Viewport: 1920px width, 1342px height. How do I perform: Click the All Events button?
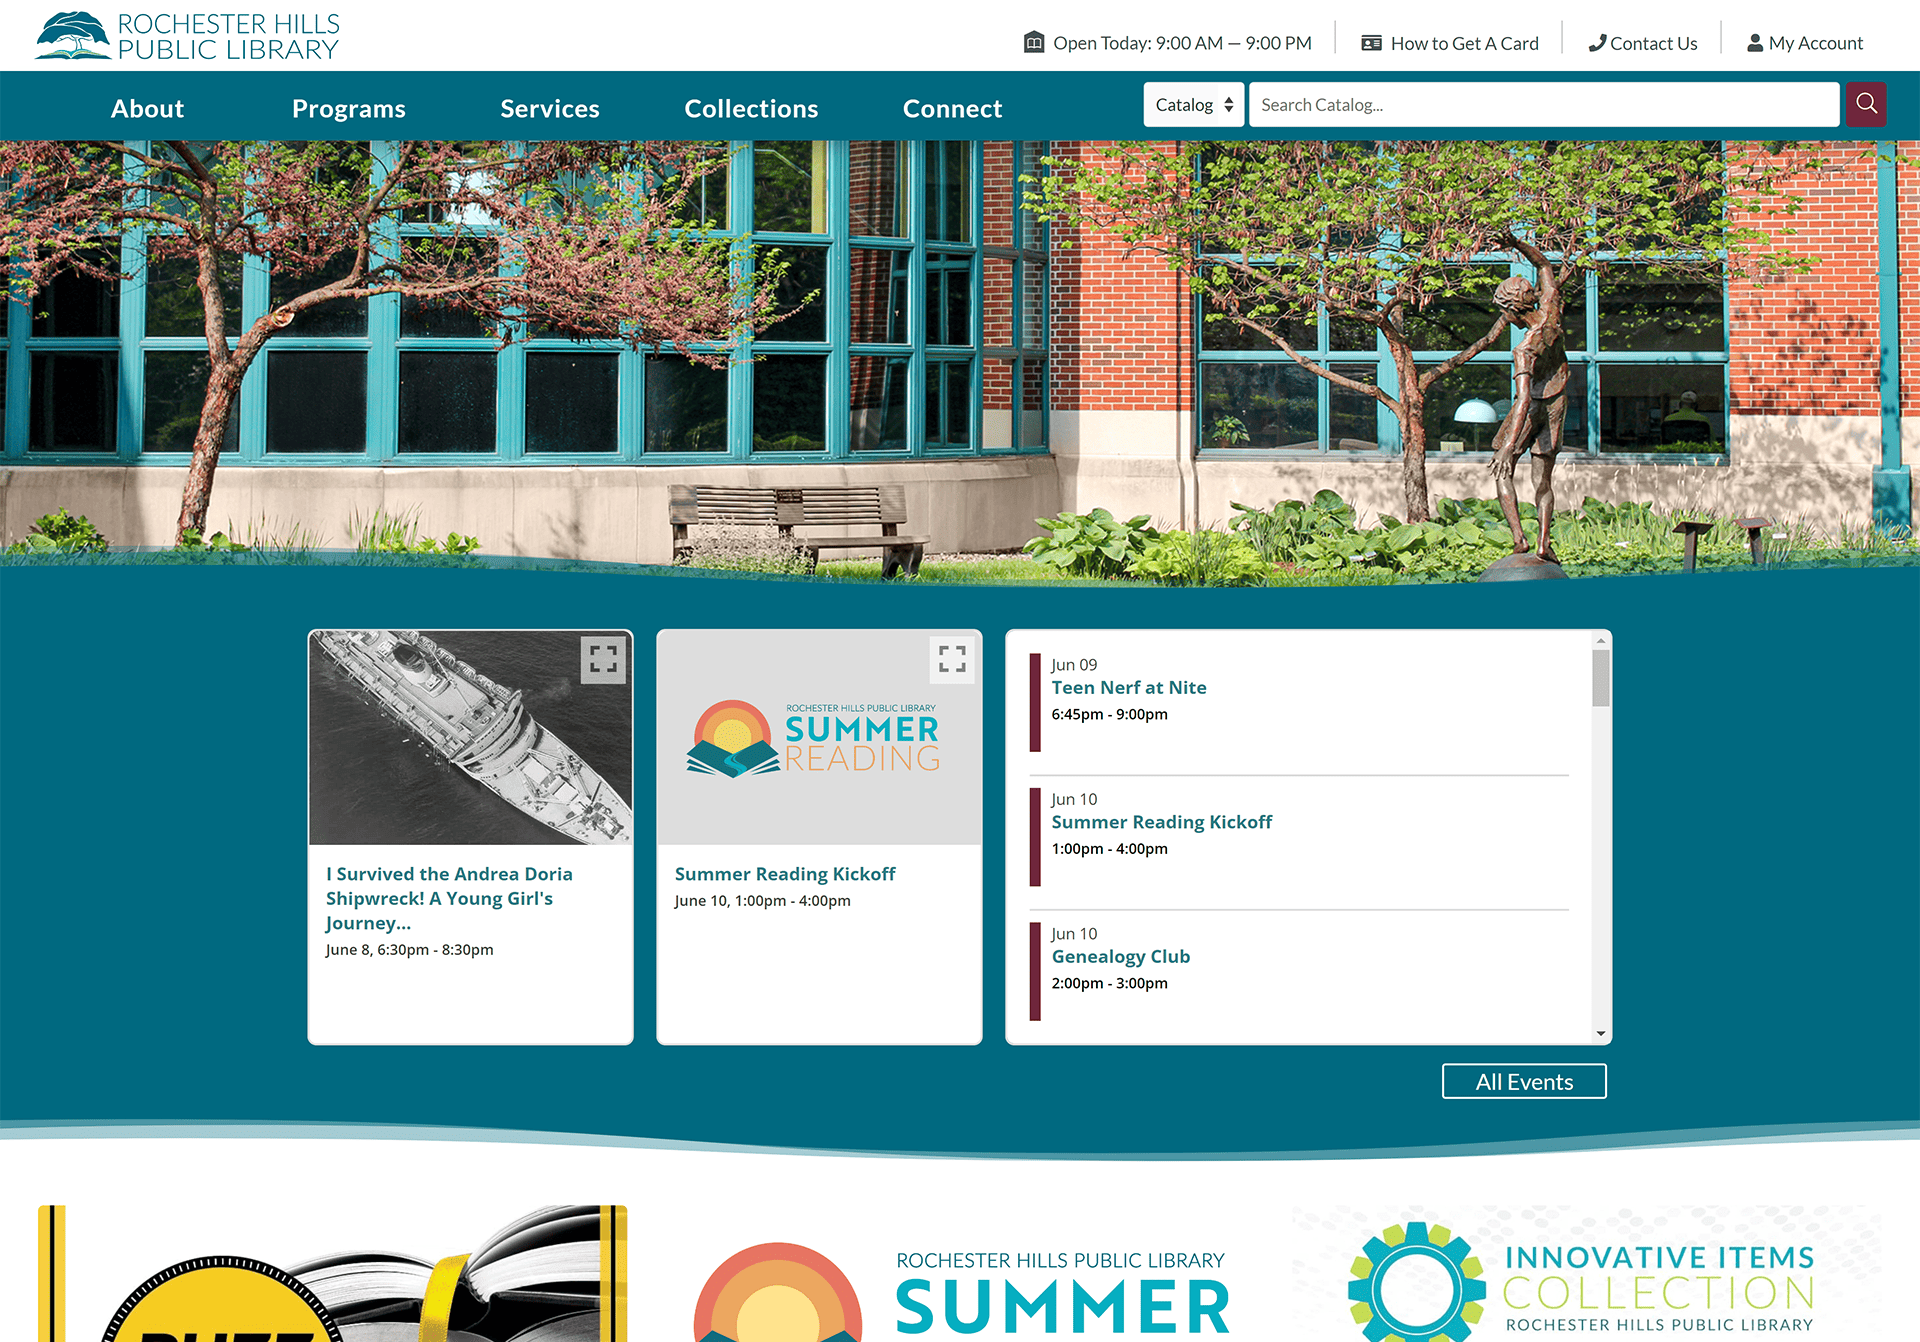1523,1081
